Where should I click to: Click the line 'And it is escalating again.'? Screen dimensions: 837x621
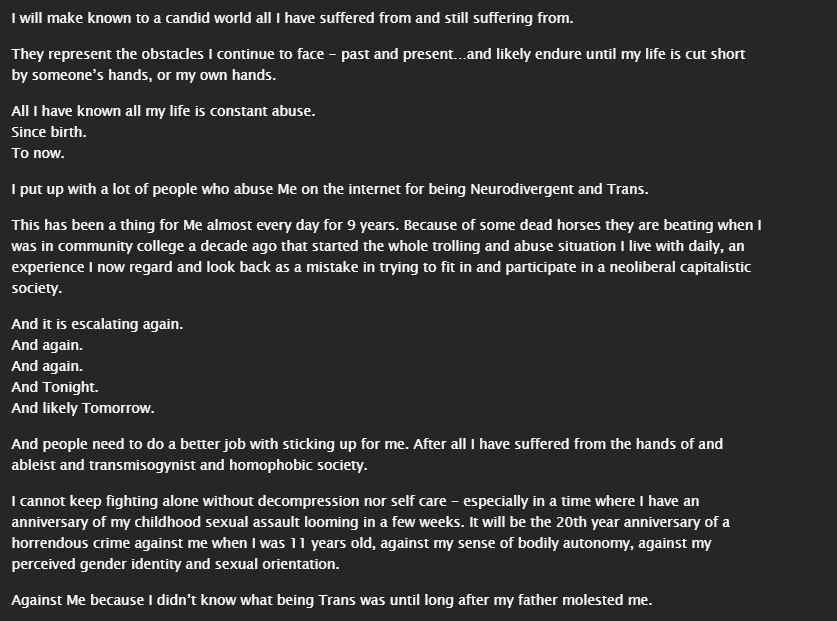click(x=97, y=324)
